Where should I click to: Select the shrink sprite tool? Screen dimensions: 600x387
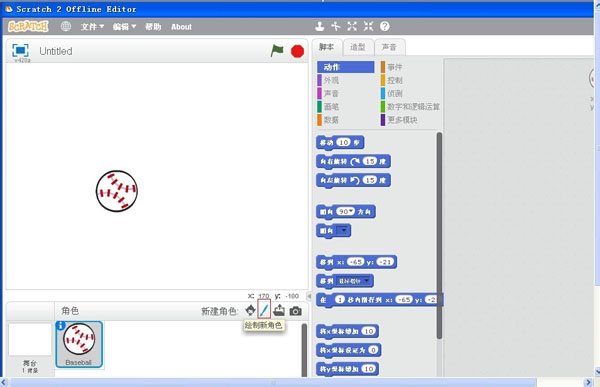[x=368, y=26]
